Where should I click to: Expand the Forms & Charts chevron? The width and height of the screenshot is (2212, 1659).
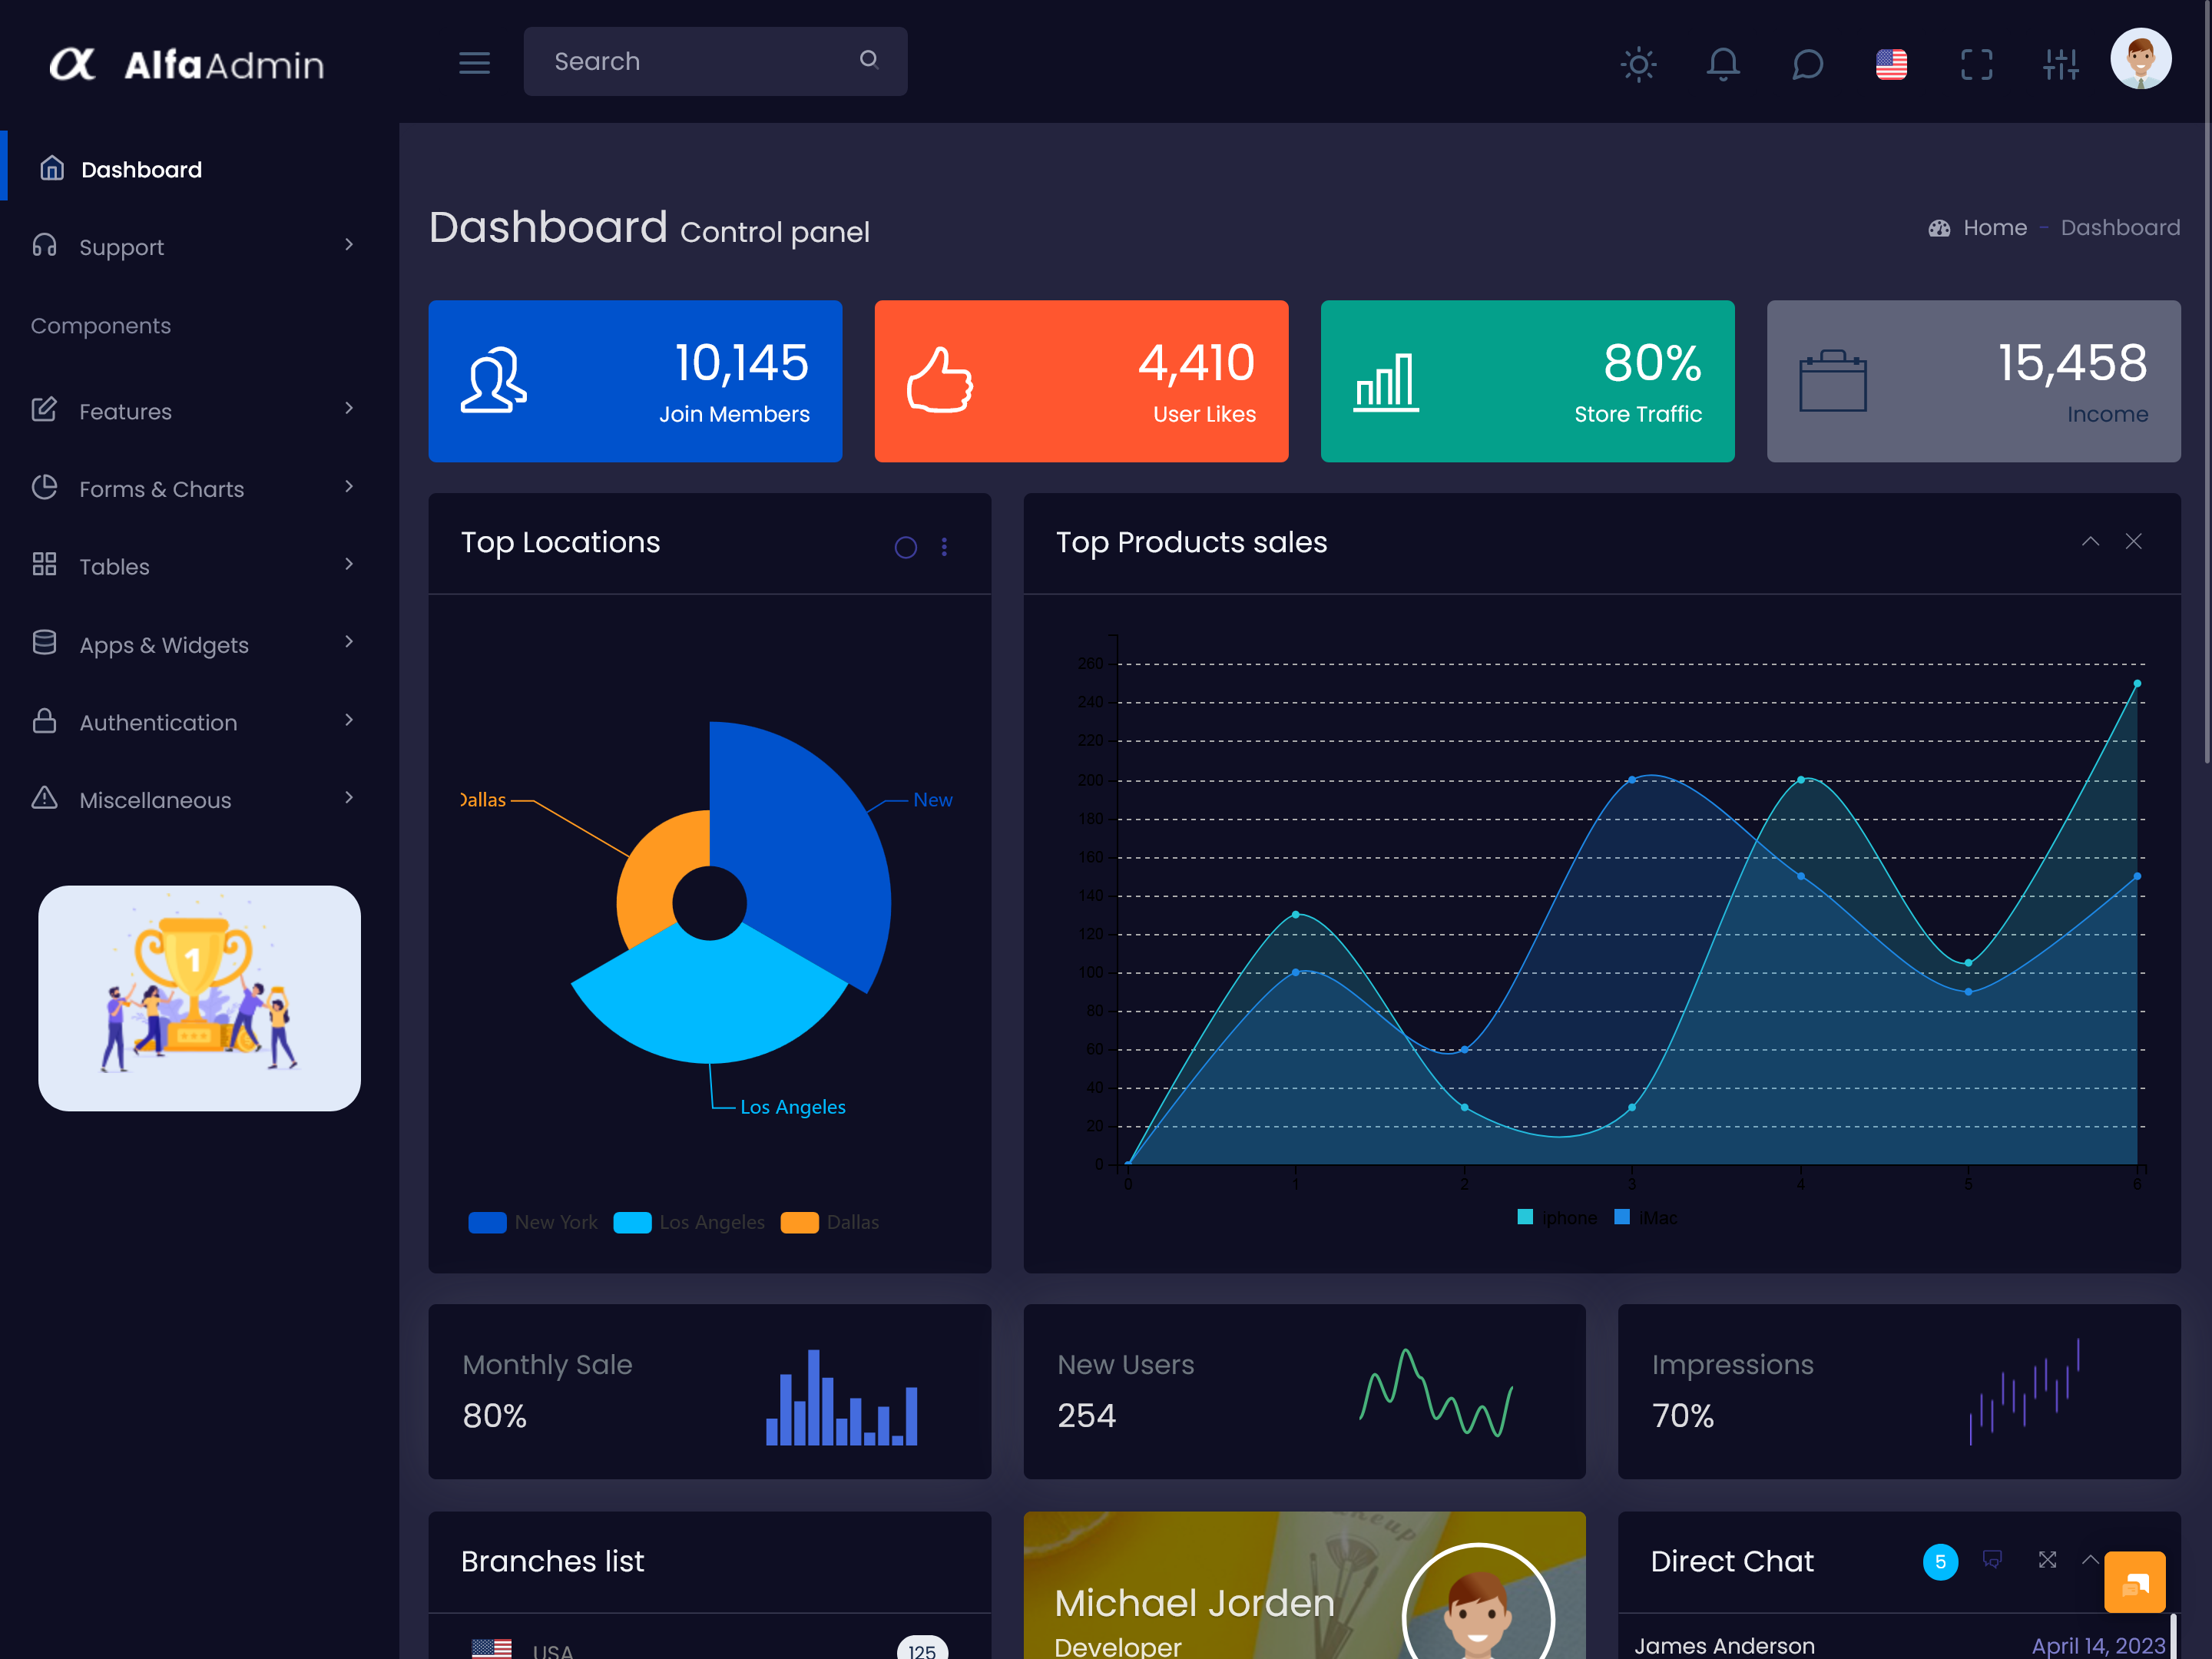click(x=349, y=487)
